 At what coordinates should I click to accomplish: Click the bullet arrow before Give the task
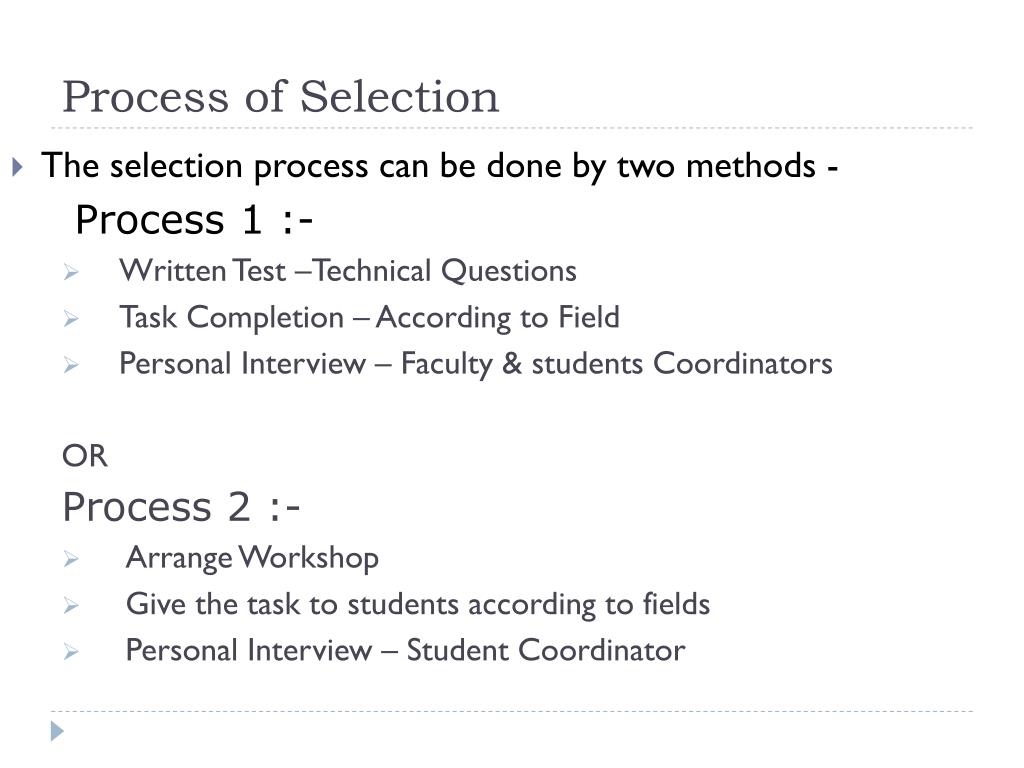(x=71, y=605)
